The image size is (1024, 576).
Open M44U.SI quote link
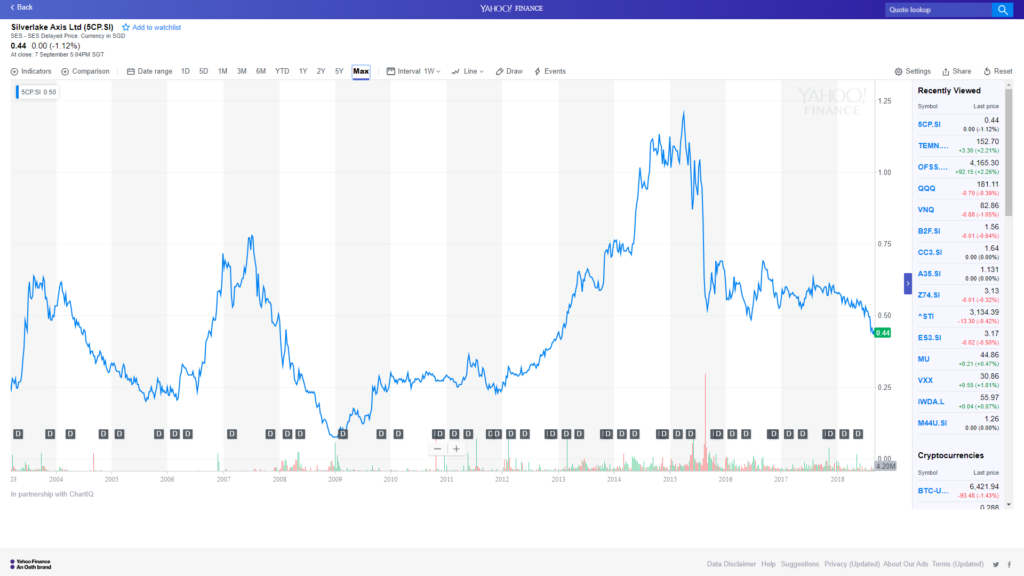(932, 423)
